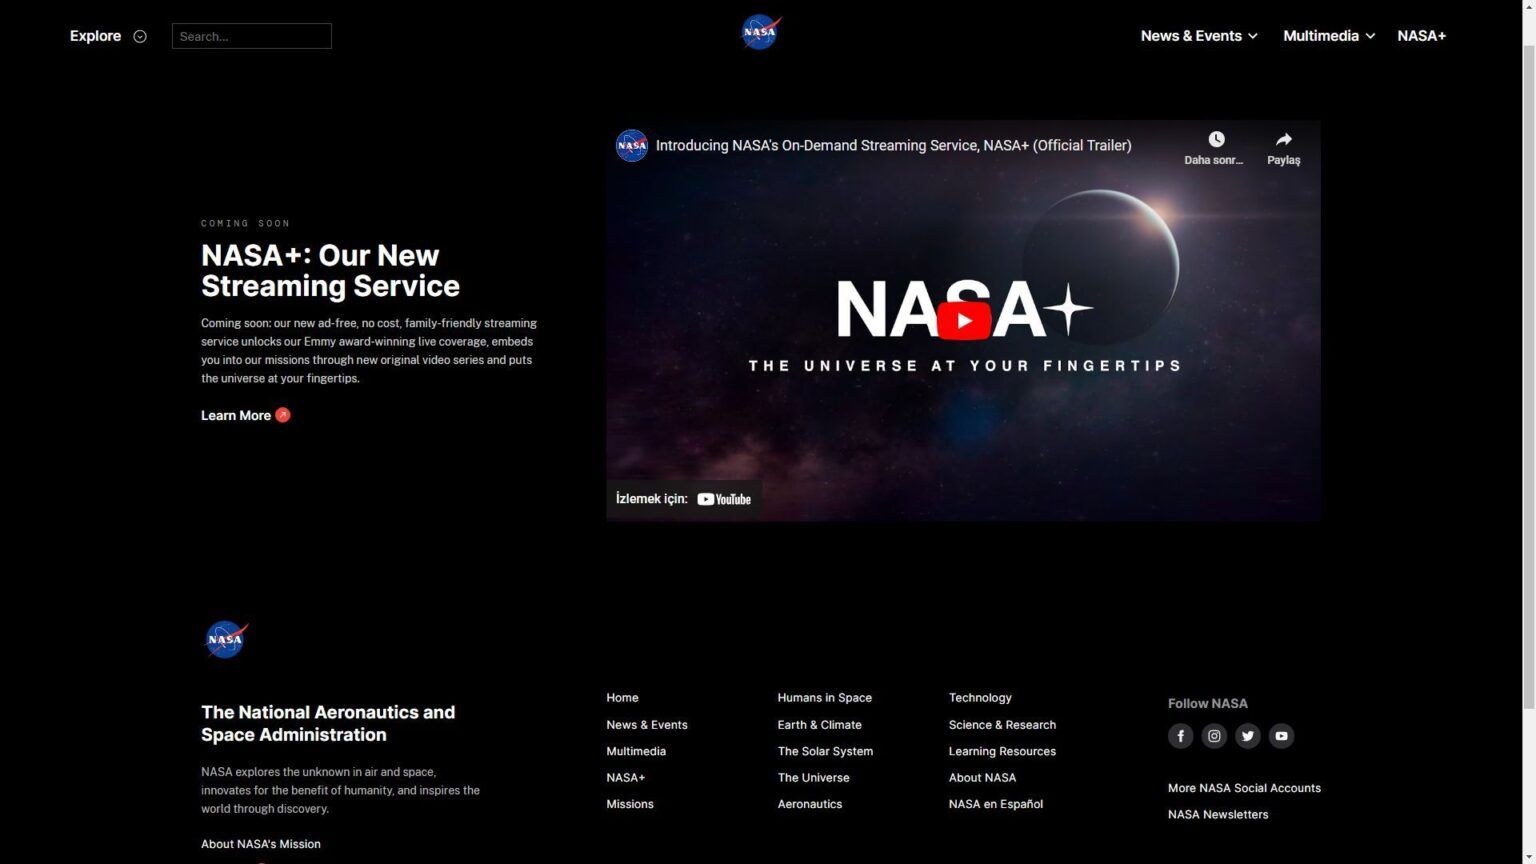Play the NASA+ trailer video
The height and width of the screenshot is (864, 1536).
tap(963, 320)
